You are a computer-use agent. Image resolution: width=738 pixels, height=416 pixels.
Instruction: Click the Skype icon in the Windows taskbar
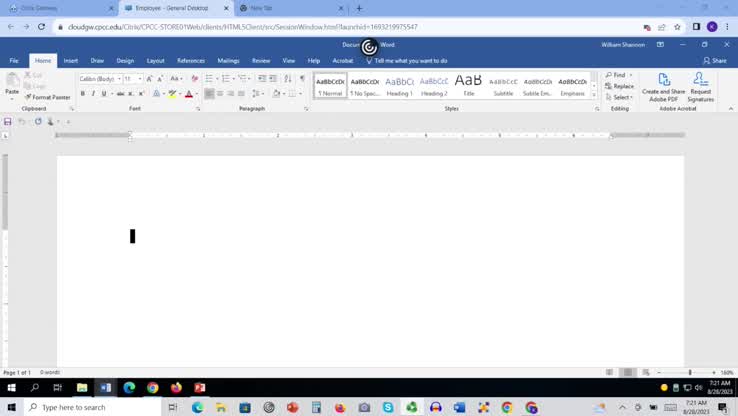(x=388, y=407)
